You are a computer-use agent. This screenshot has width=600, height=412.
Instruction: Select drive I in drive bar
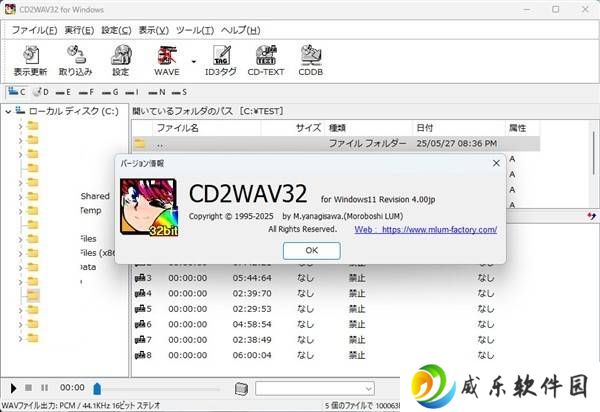coord(132,92)
